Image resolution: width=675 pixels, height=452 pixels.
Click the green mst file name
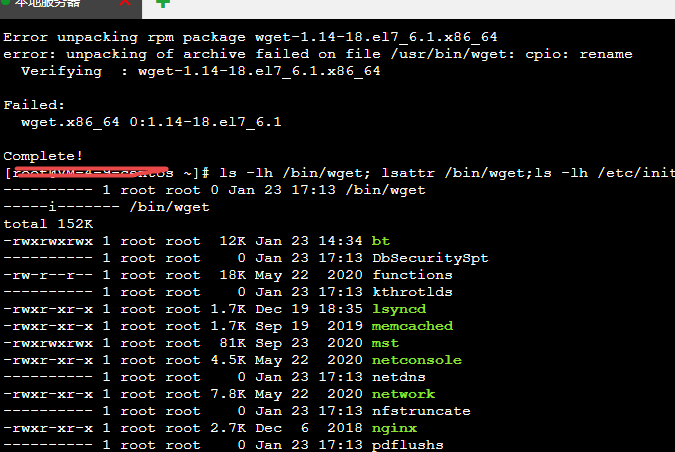pyautogui.click(x=385, y=343)
